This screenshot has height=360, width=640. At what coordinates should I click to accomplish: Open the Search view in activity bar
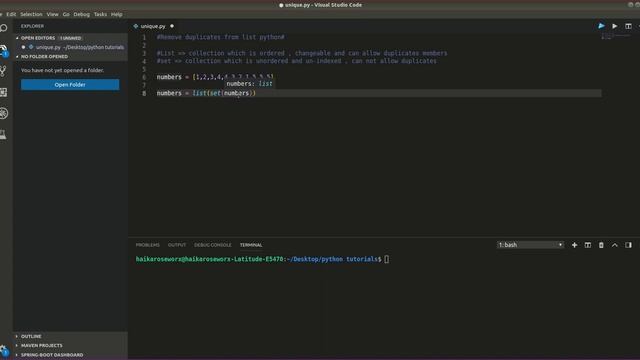click(4, 28)
